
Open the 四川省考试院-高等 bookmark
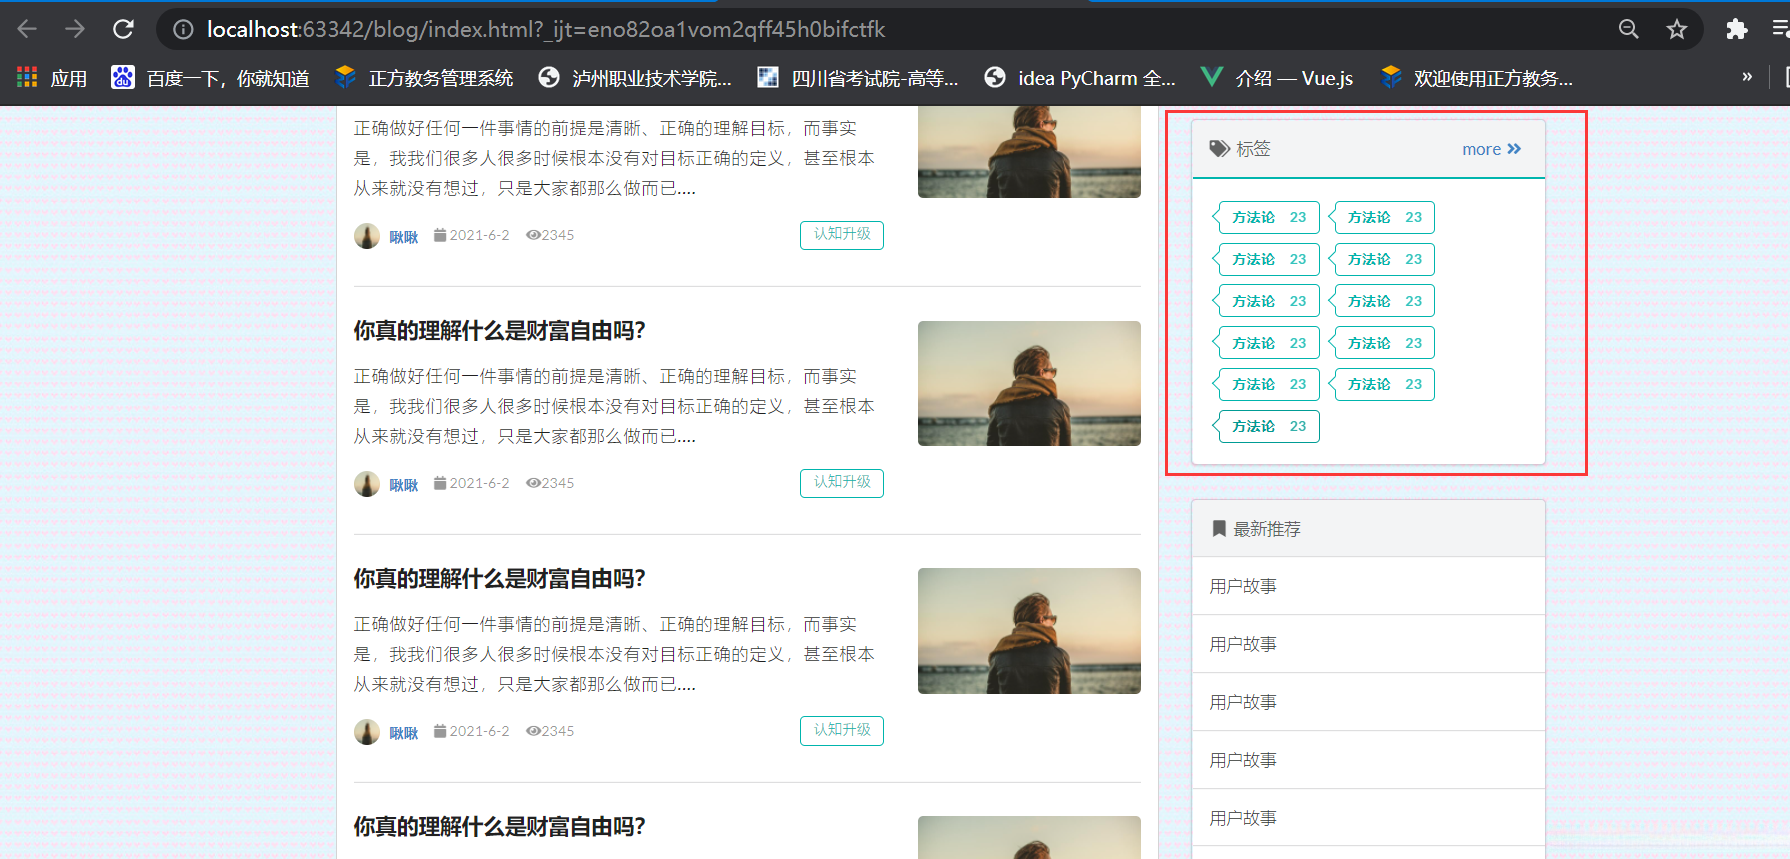[x=857, y=78]
